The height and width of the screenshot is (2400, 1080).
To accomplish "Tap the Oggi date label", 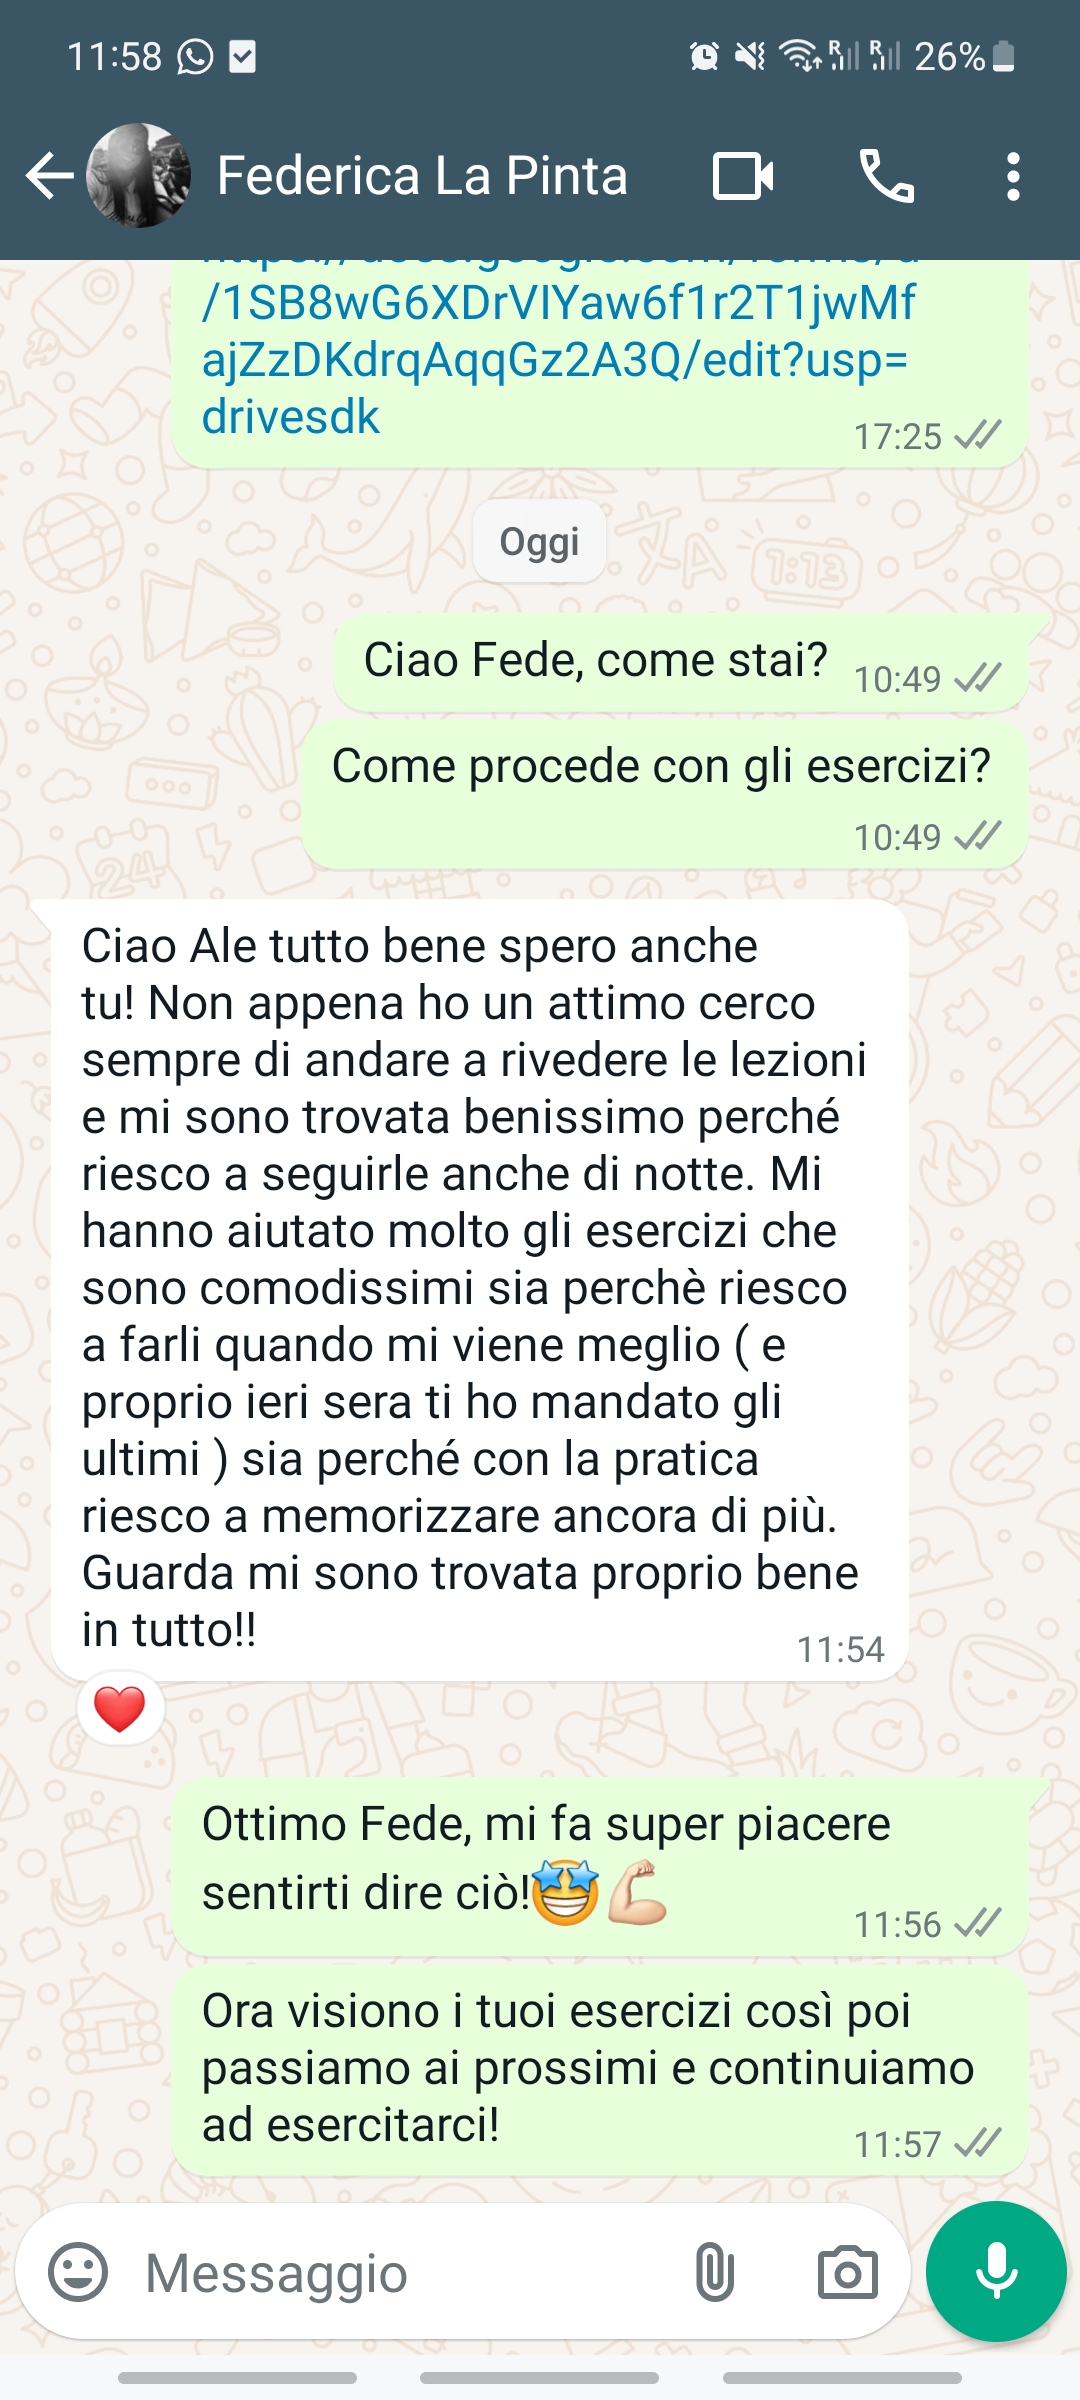I will point(540,542).
